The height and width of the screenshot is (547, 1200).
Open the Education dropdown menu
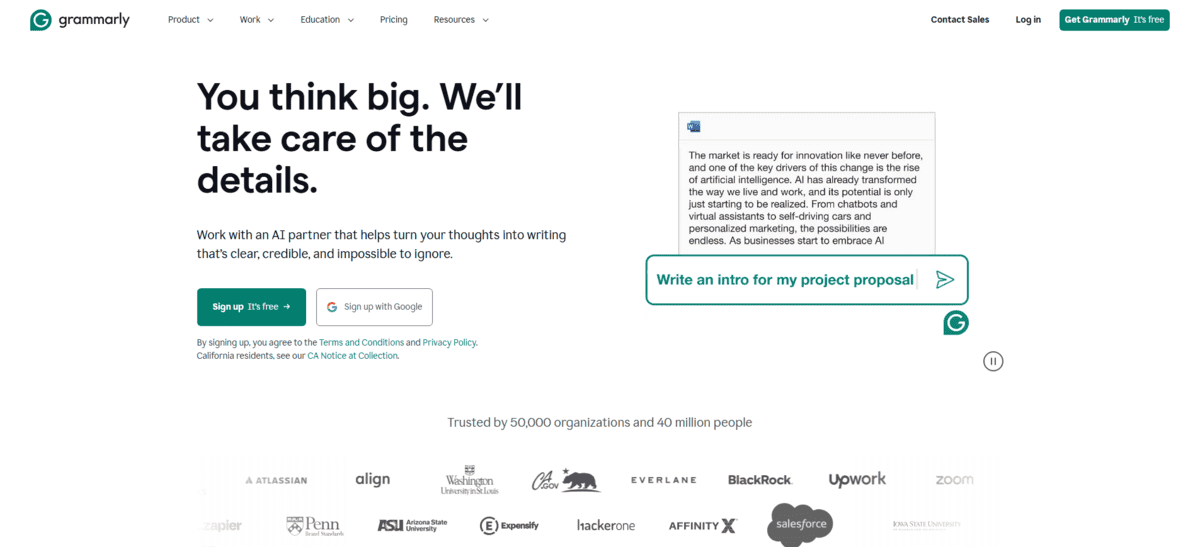tap(327, 20)
